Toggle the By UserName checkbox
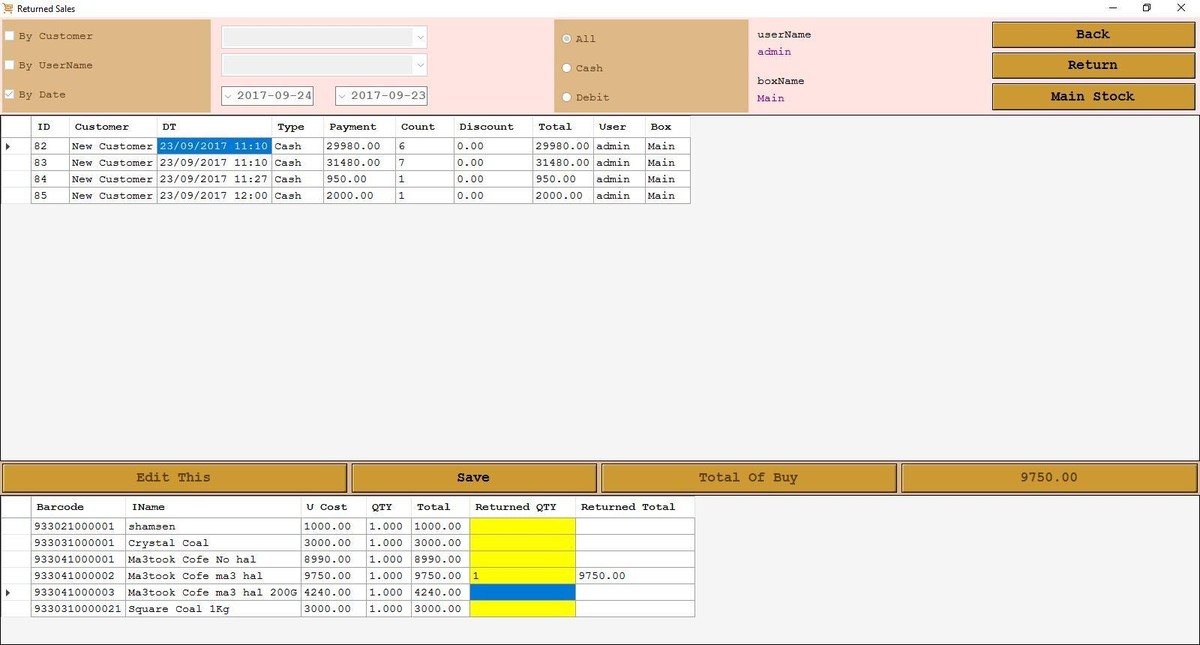Viewport: 1200px width, 645px height. click(10, 65)
